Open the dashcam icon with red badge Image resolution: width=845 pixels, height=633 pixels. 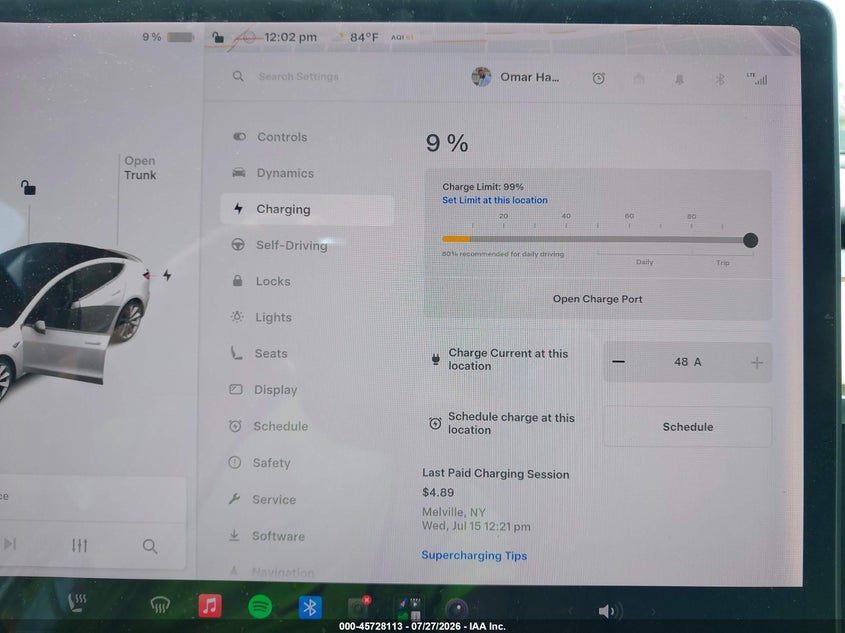(x=358, y=608)
